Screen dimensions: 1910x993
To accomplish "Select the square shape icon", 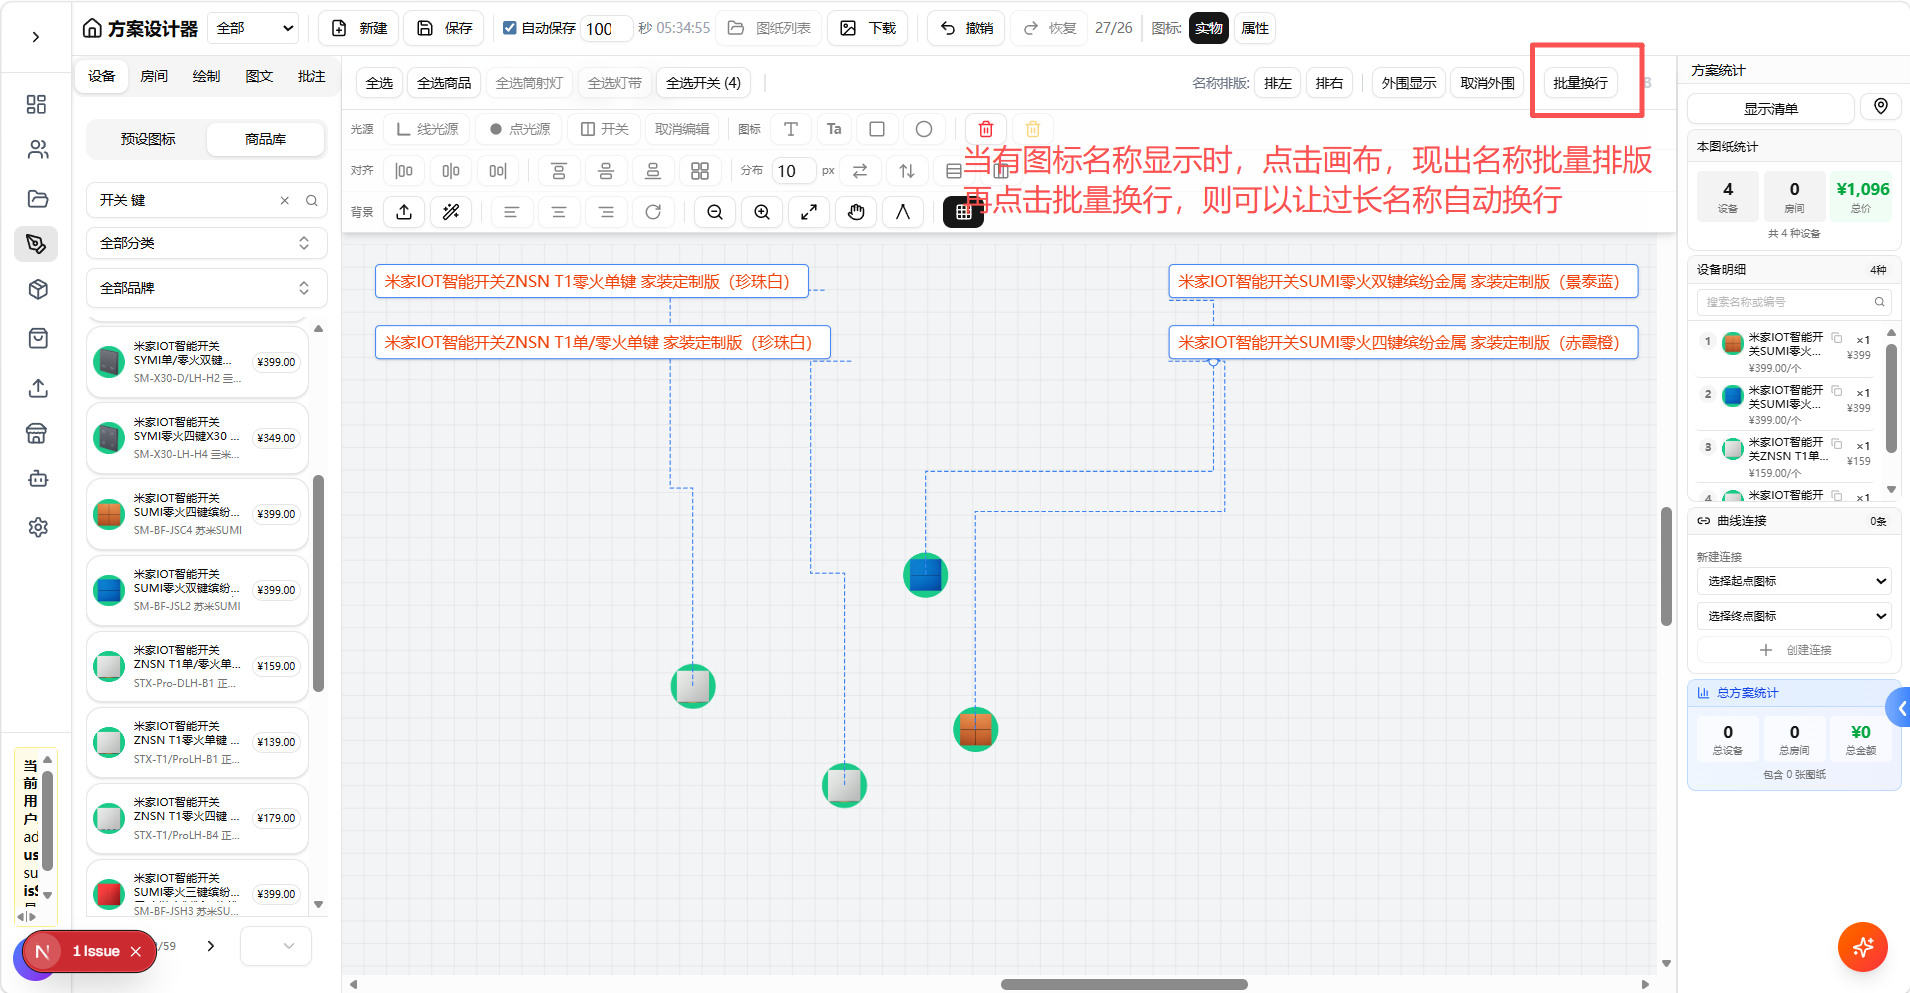I will click(877, 129).
